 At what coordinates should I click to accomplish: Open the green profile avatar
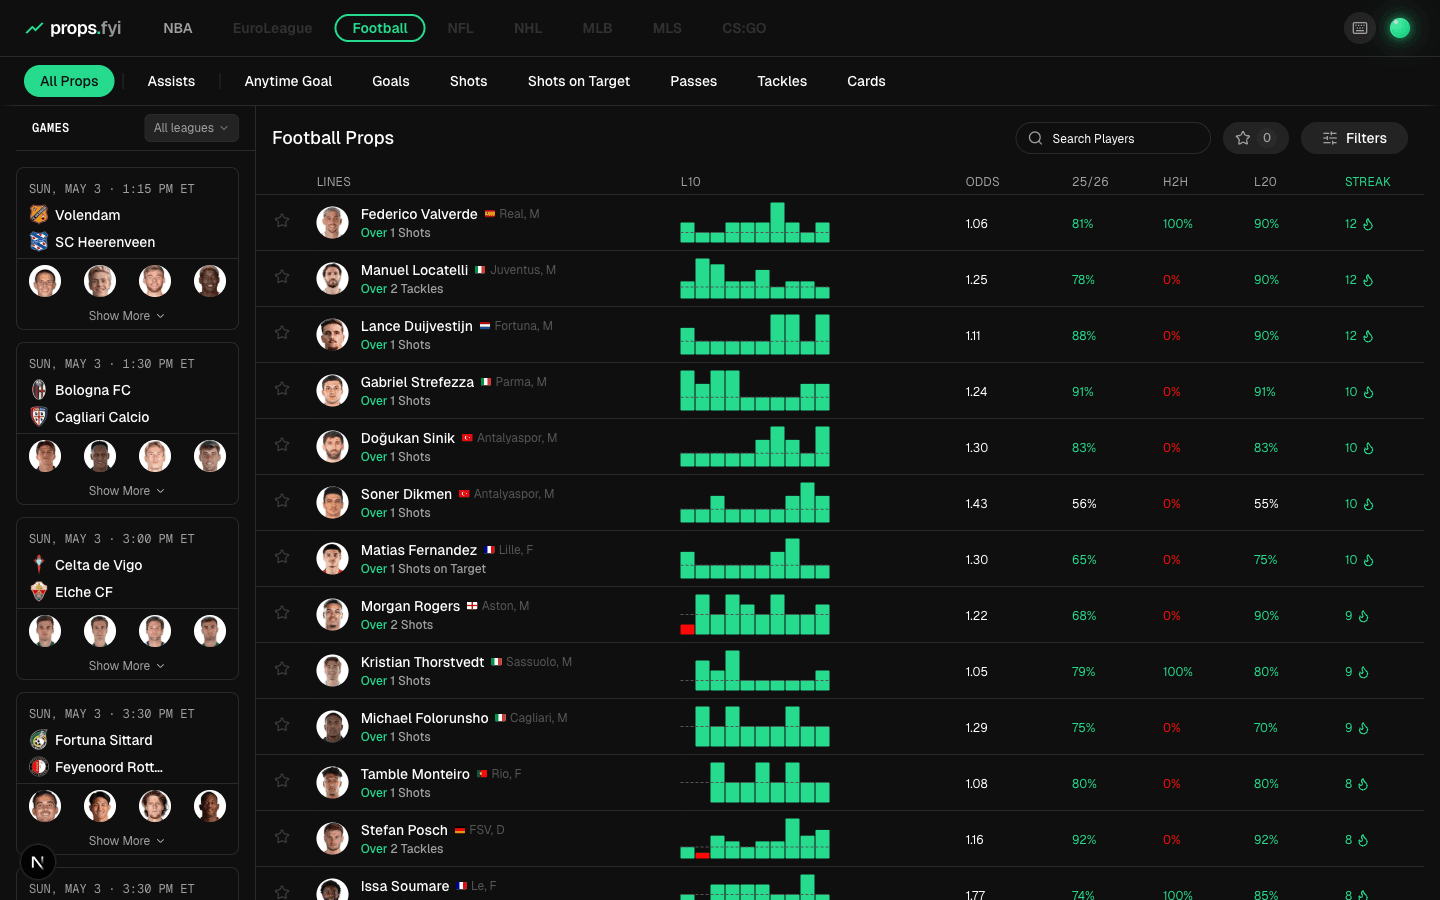[1400, 28]
